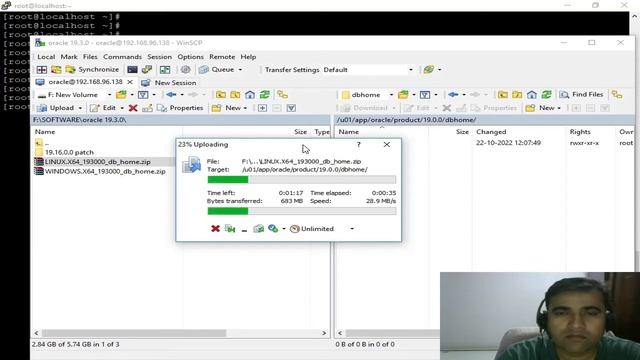
Task: Open the Session menu
Action: (159, 57)
